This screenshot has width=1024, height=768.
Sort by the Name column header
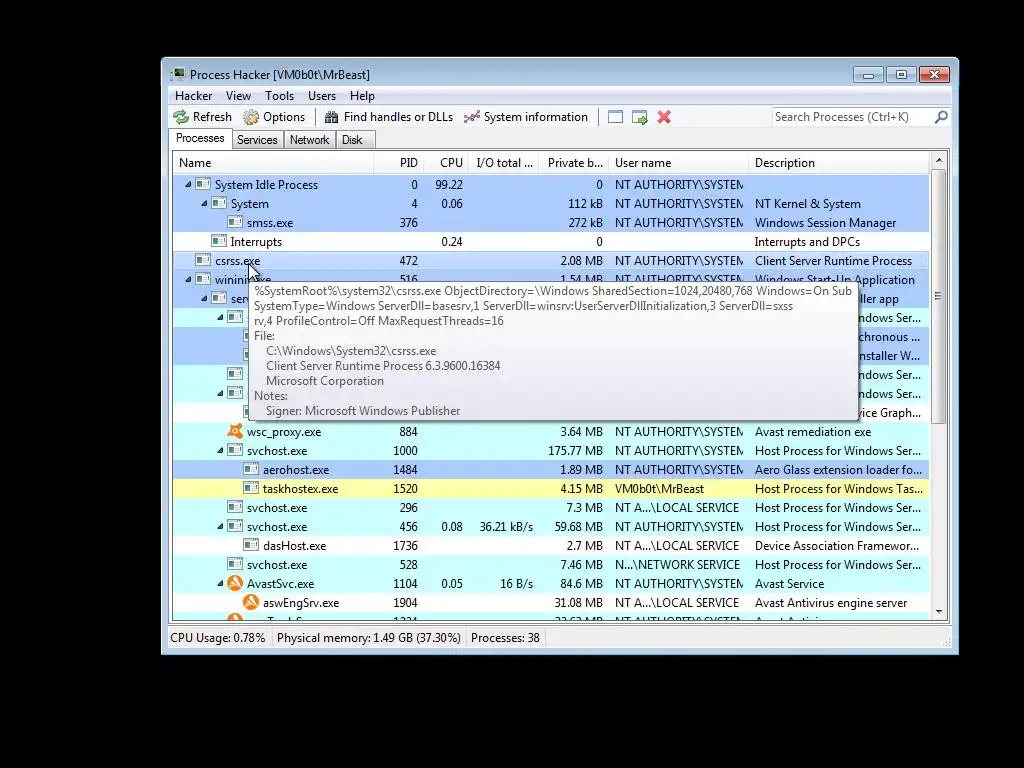tap(273, 163)
